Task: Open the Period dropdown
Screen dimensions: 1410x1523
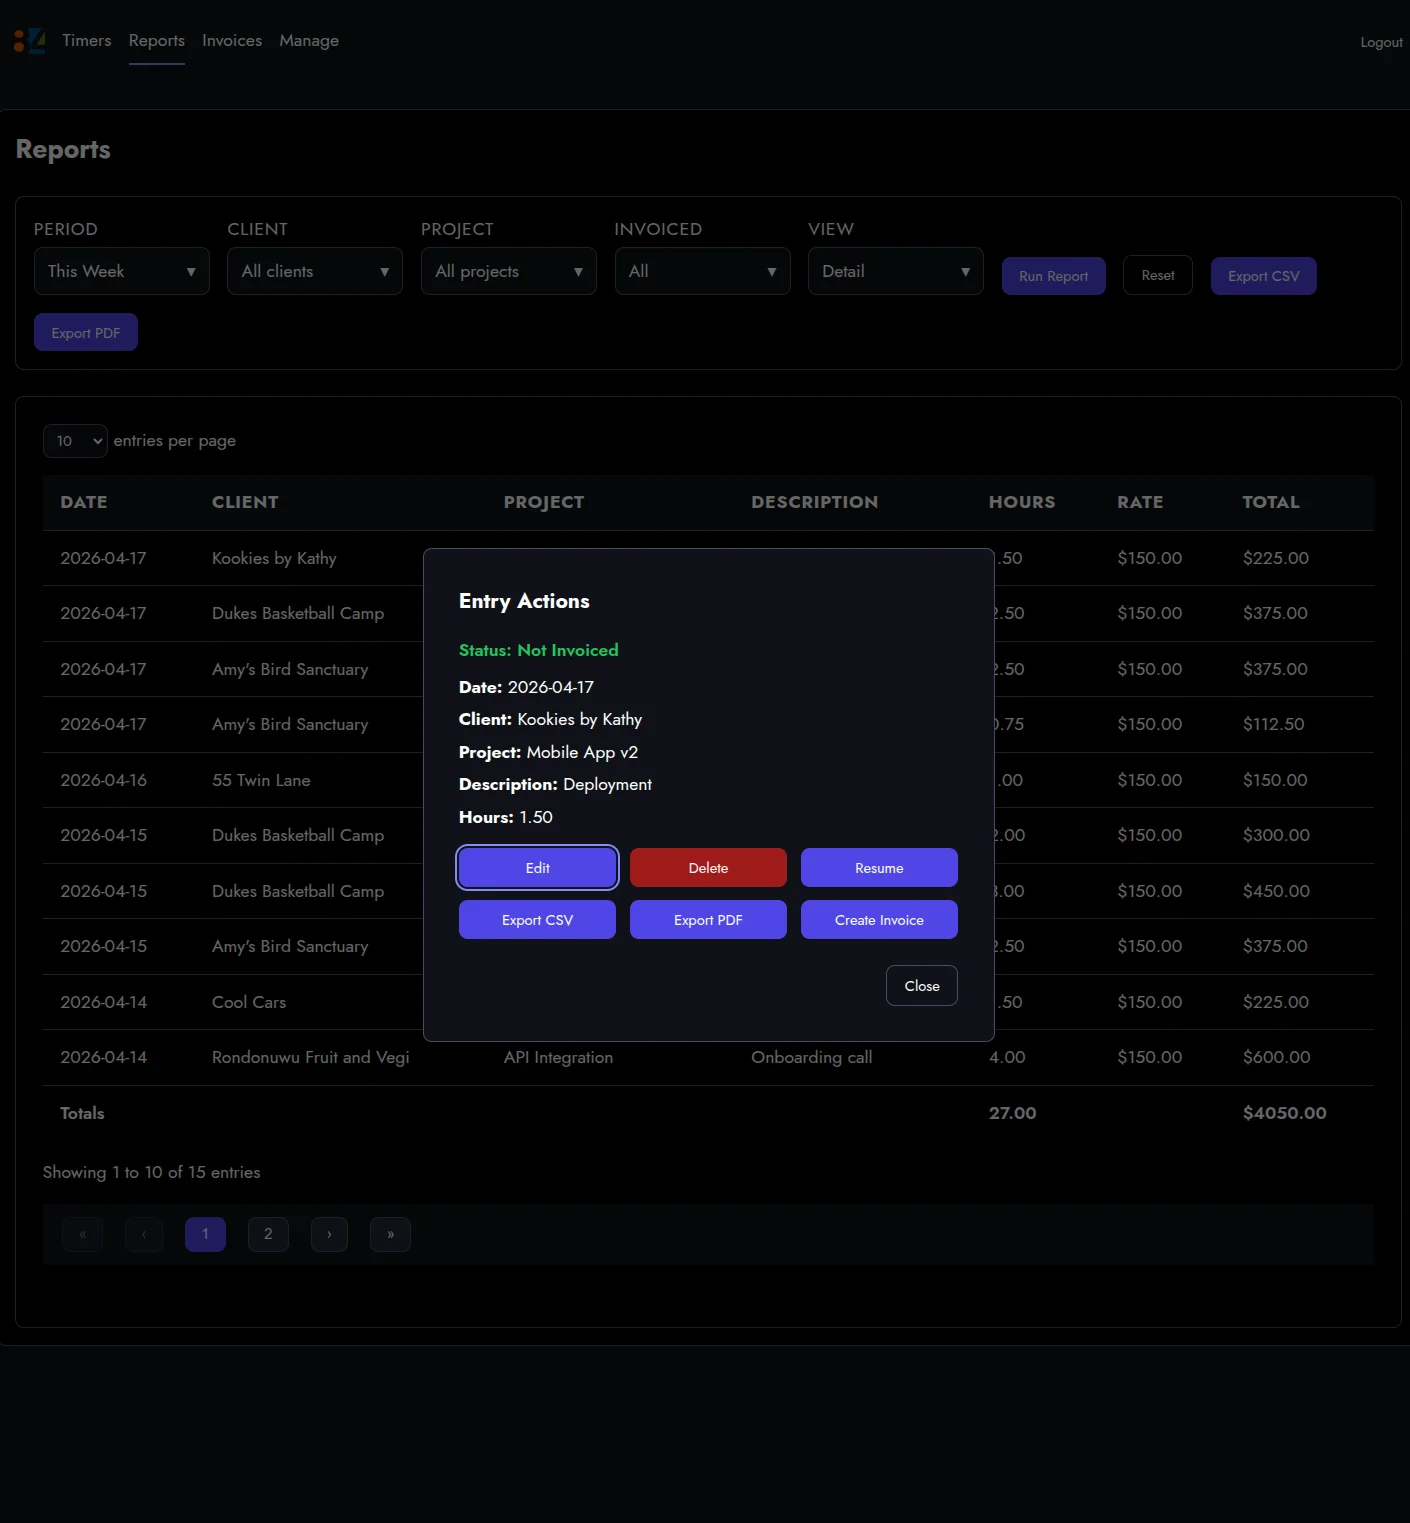Action: pyautogui.click(x=121, y=271)
